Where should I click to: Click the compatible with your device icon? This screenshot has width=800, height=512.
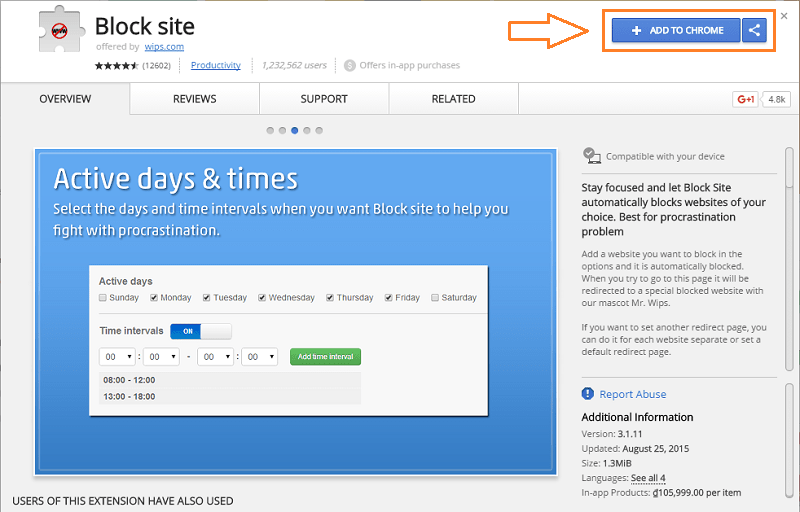592,156
